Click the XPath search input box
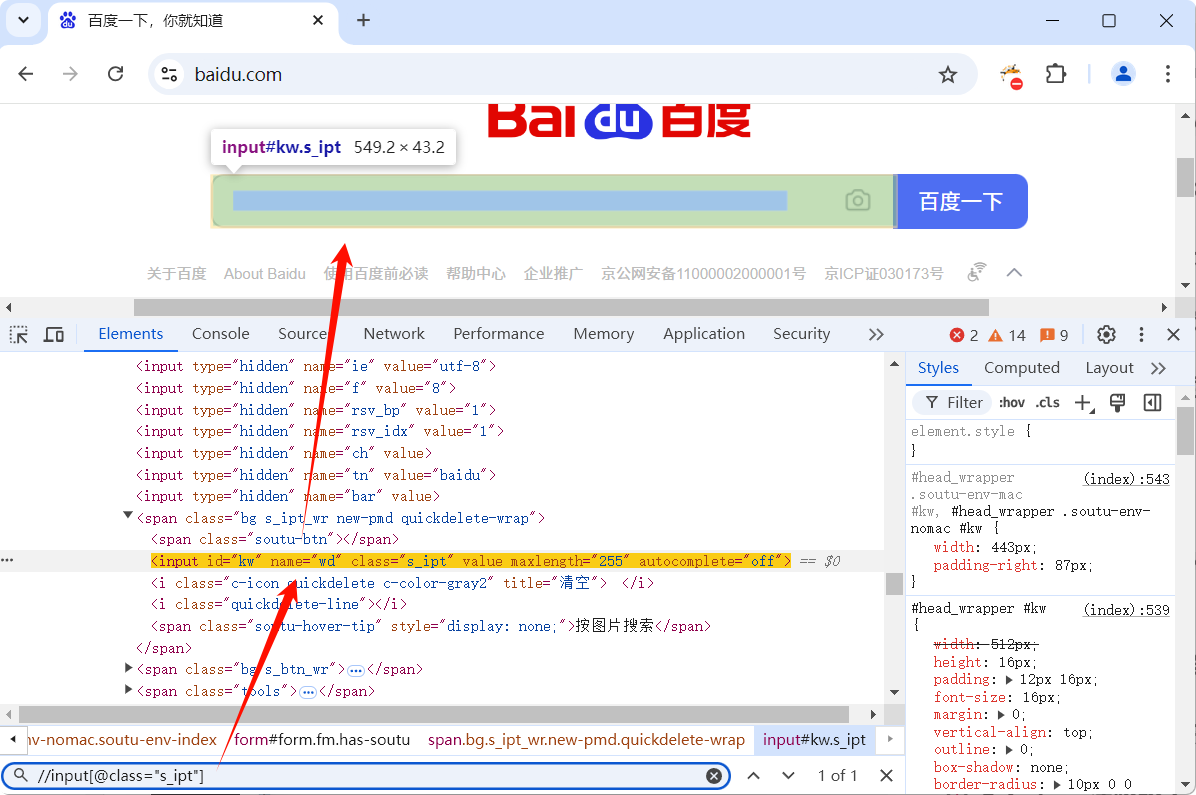 coord(366,776)
